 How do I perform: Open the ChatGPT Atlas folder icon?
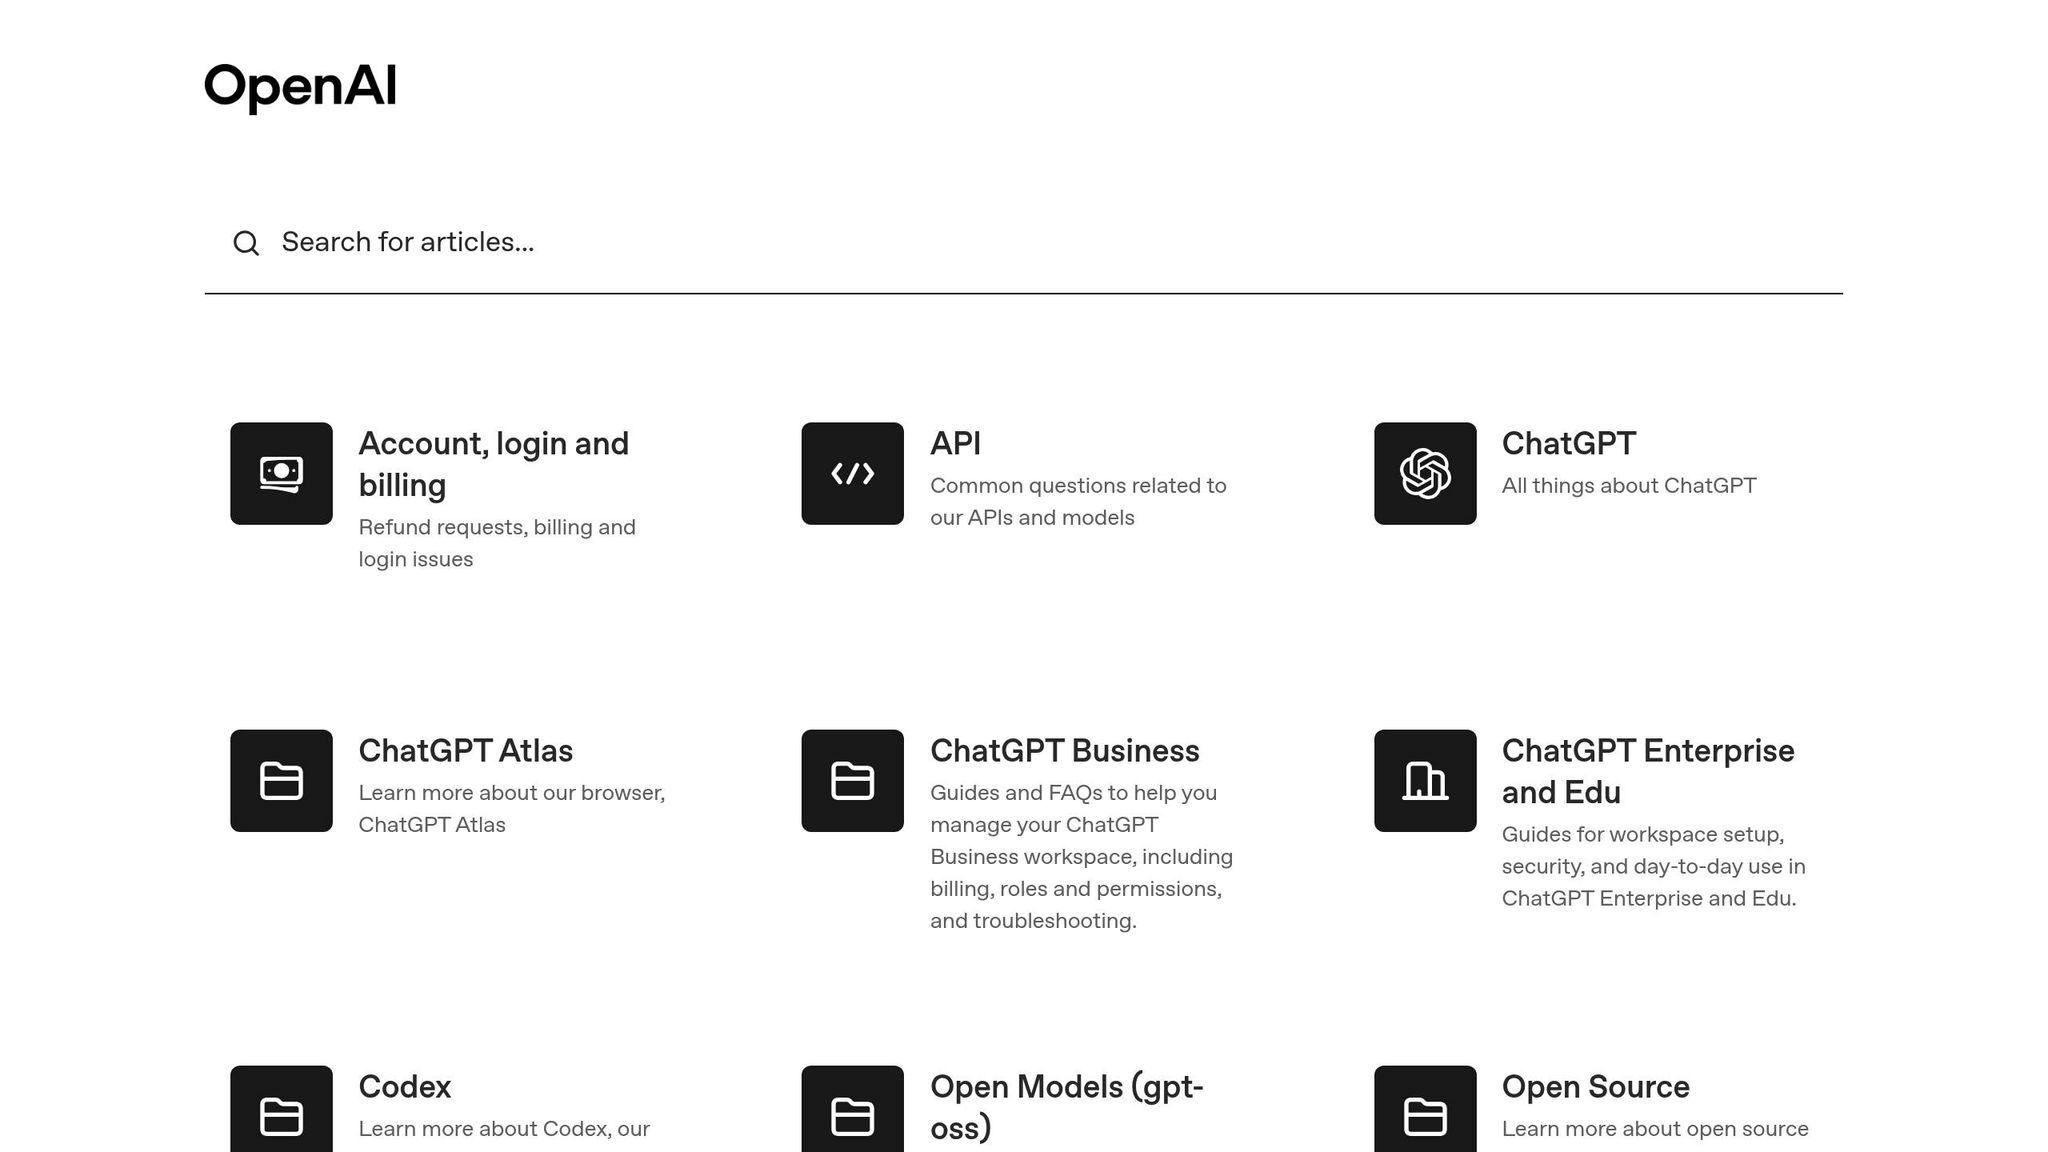281,780
